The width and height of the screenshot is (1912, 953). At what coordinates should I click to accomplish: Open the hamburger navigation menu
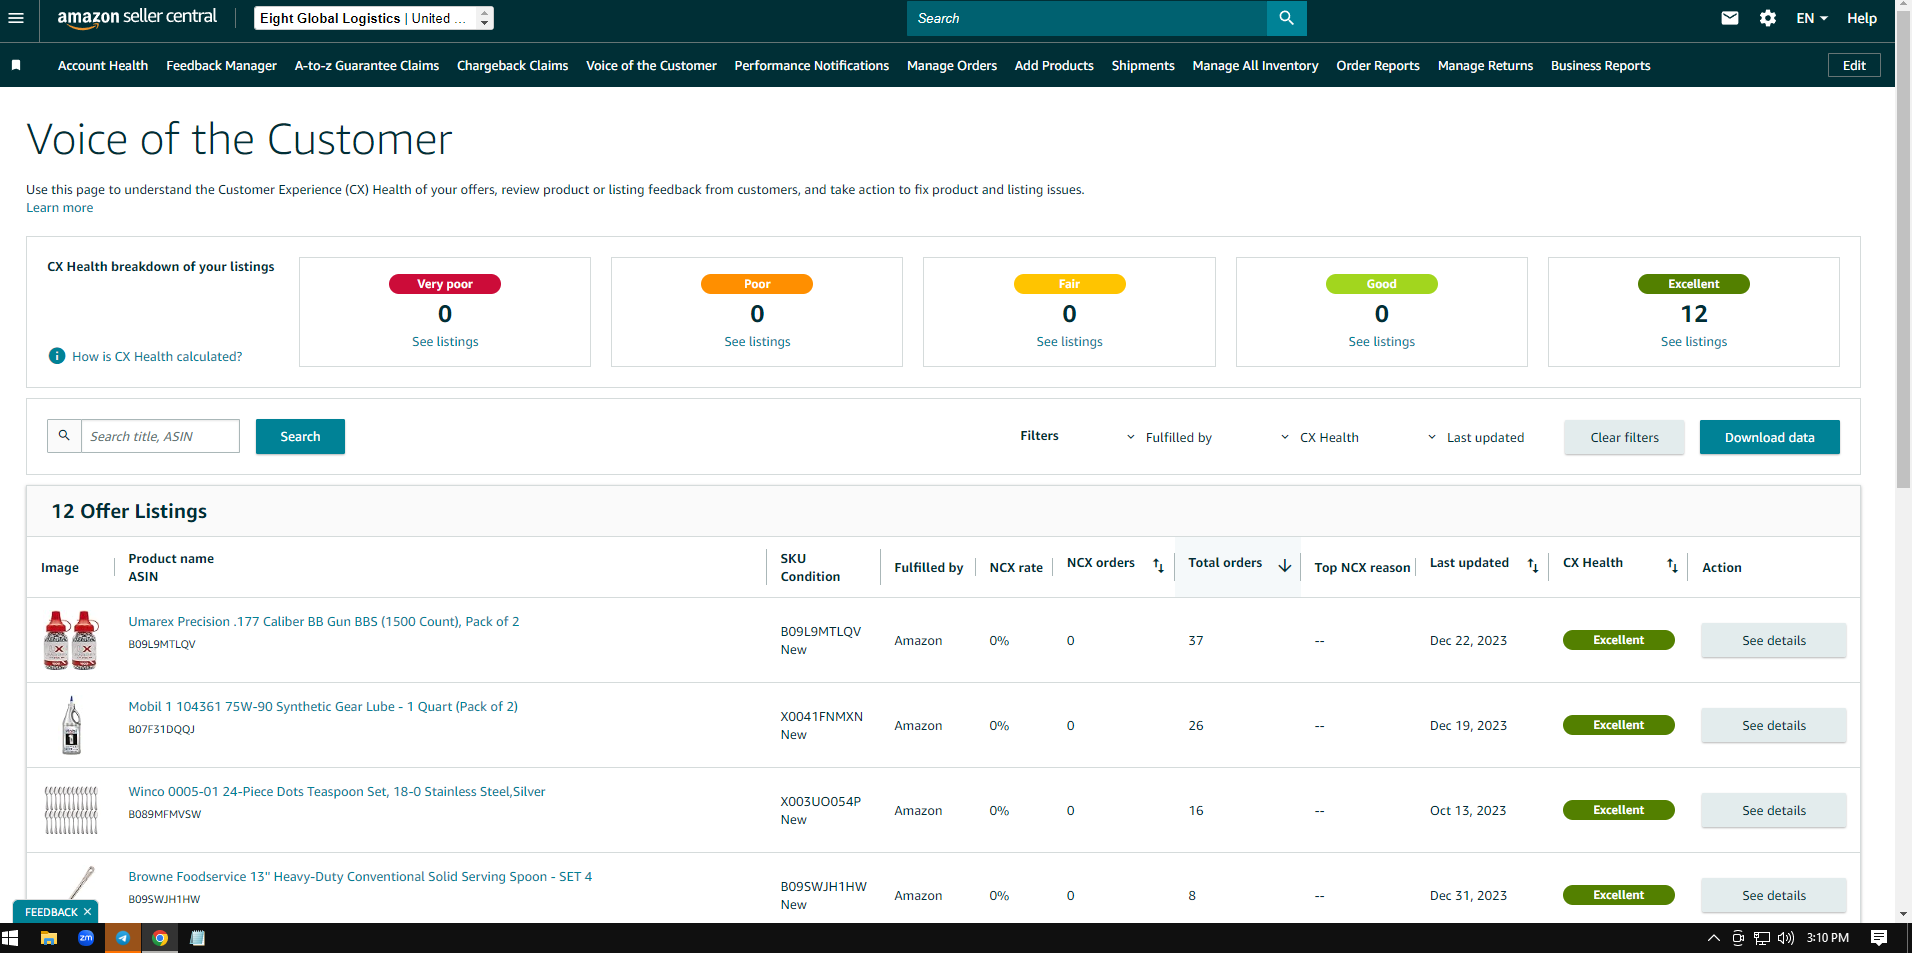tap(15, 18)
